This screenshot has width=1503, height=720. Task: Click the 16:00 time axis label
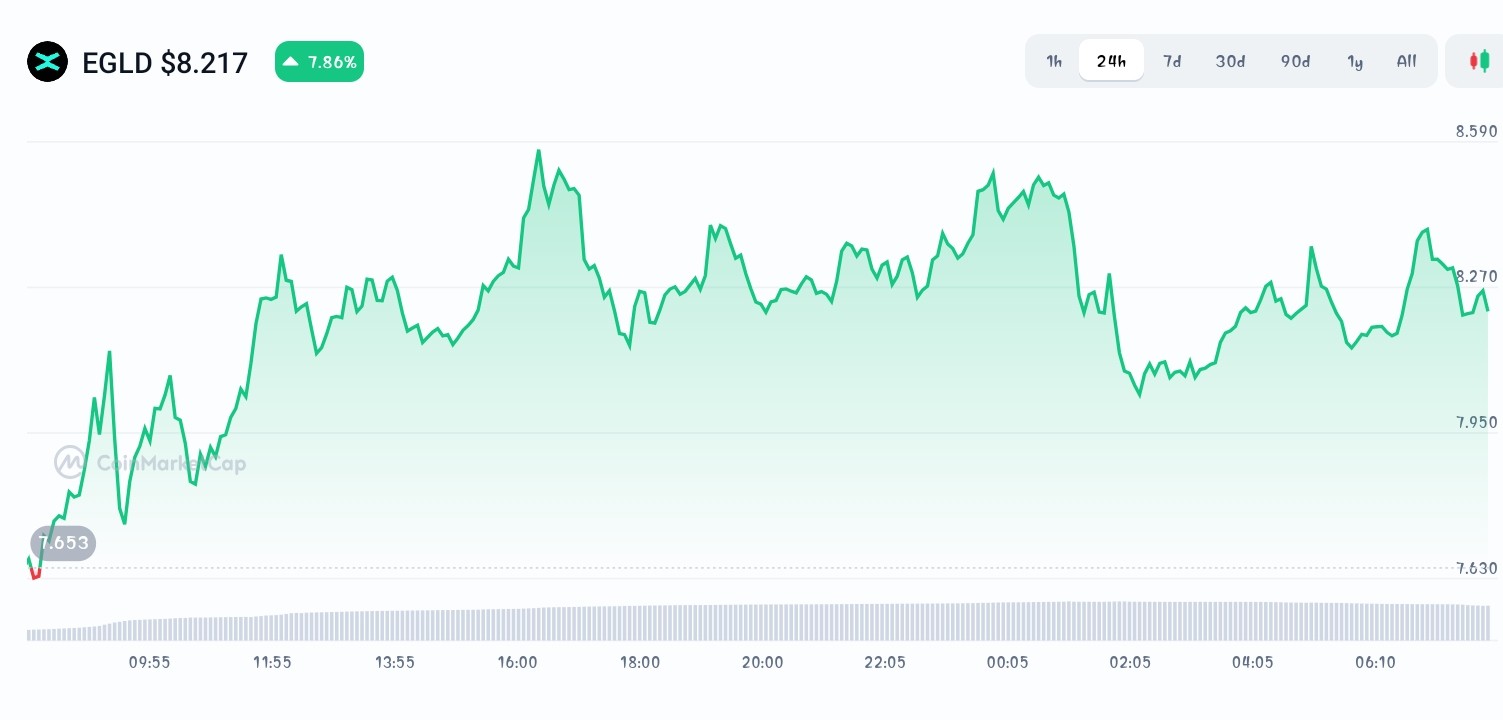(x=517, y=662)
